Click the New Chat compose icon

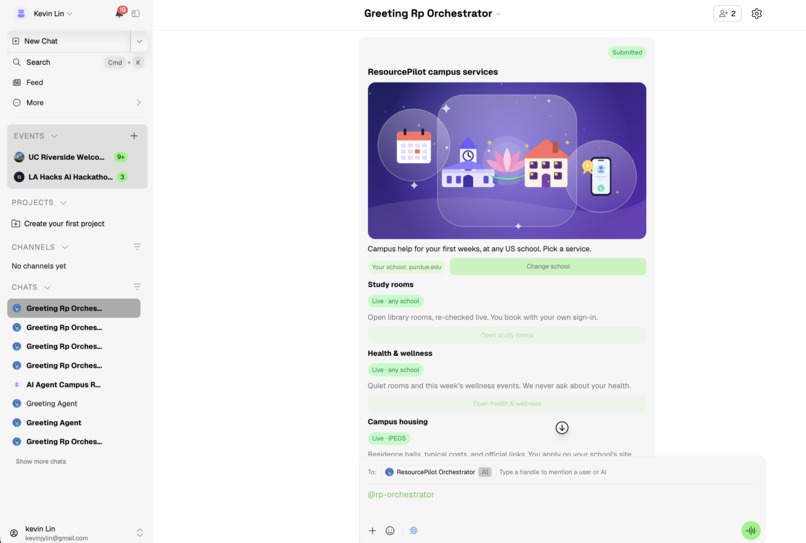pyautogui.click(x=15, y=41)
